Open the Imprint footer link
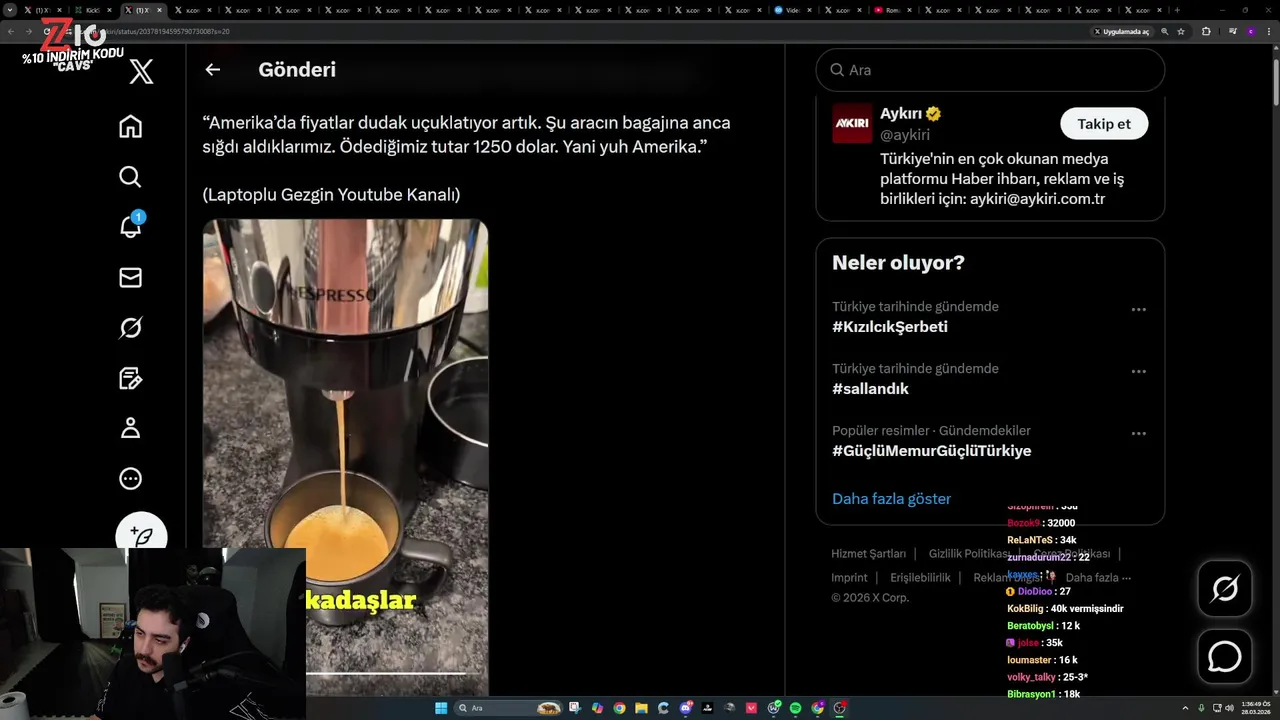 849,577
